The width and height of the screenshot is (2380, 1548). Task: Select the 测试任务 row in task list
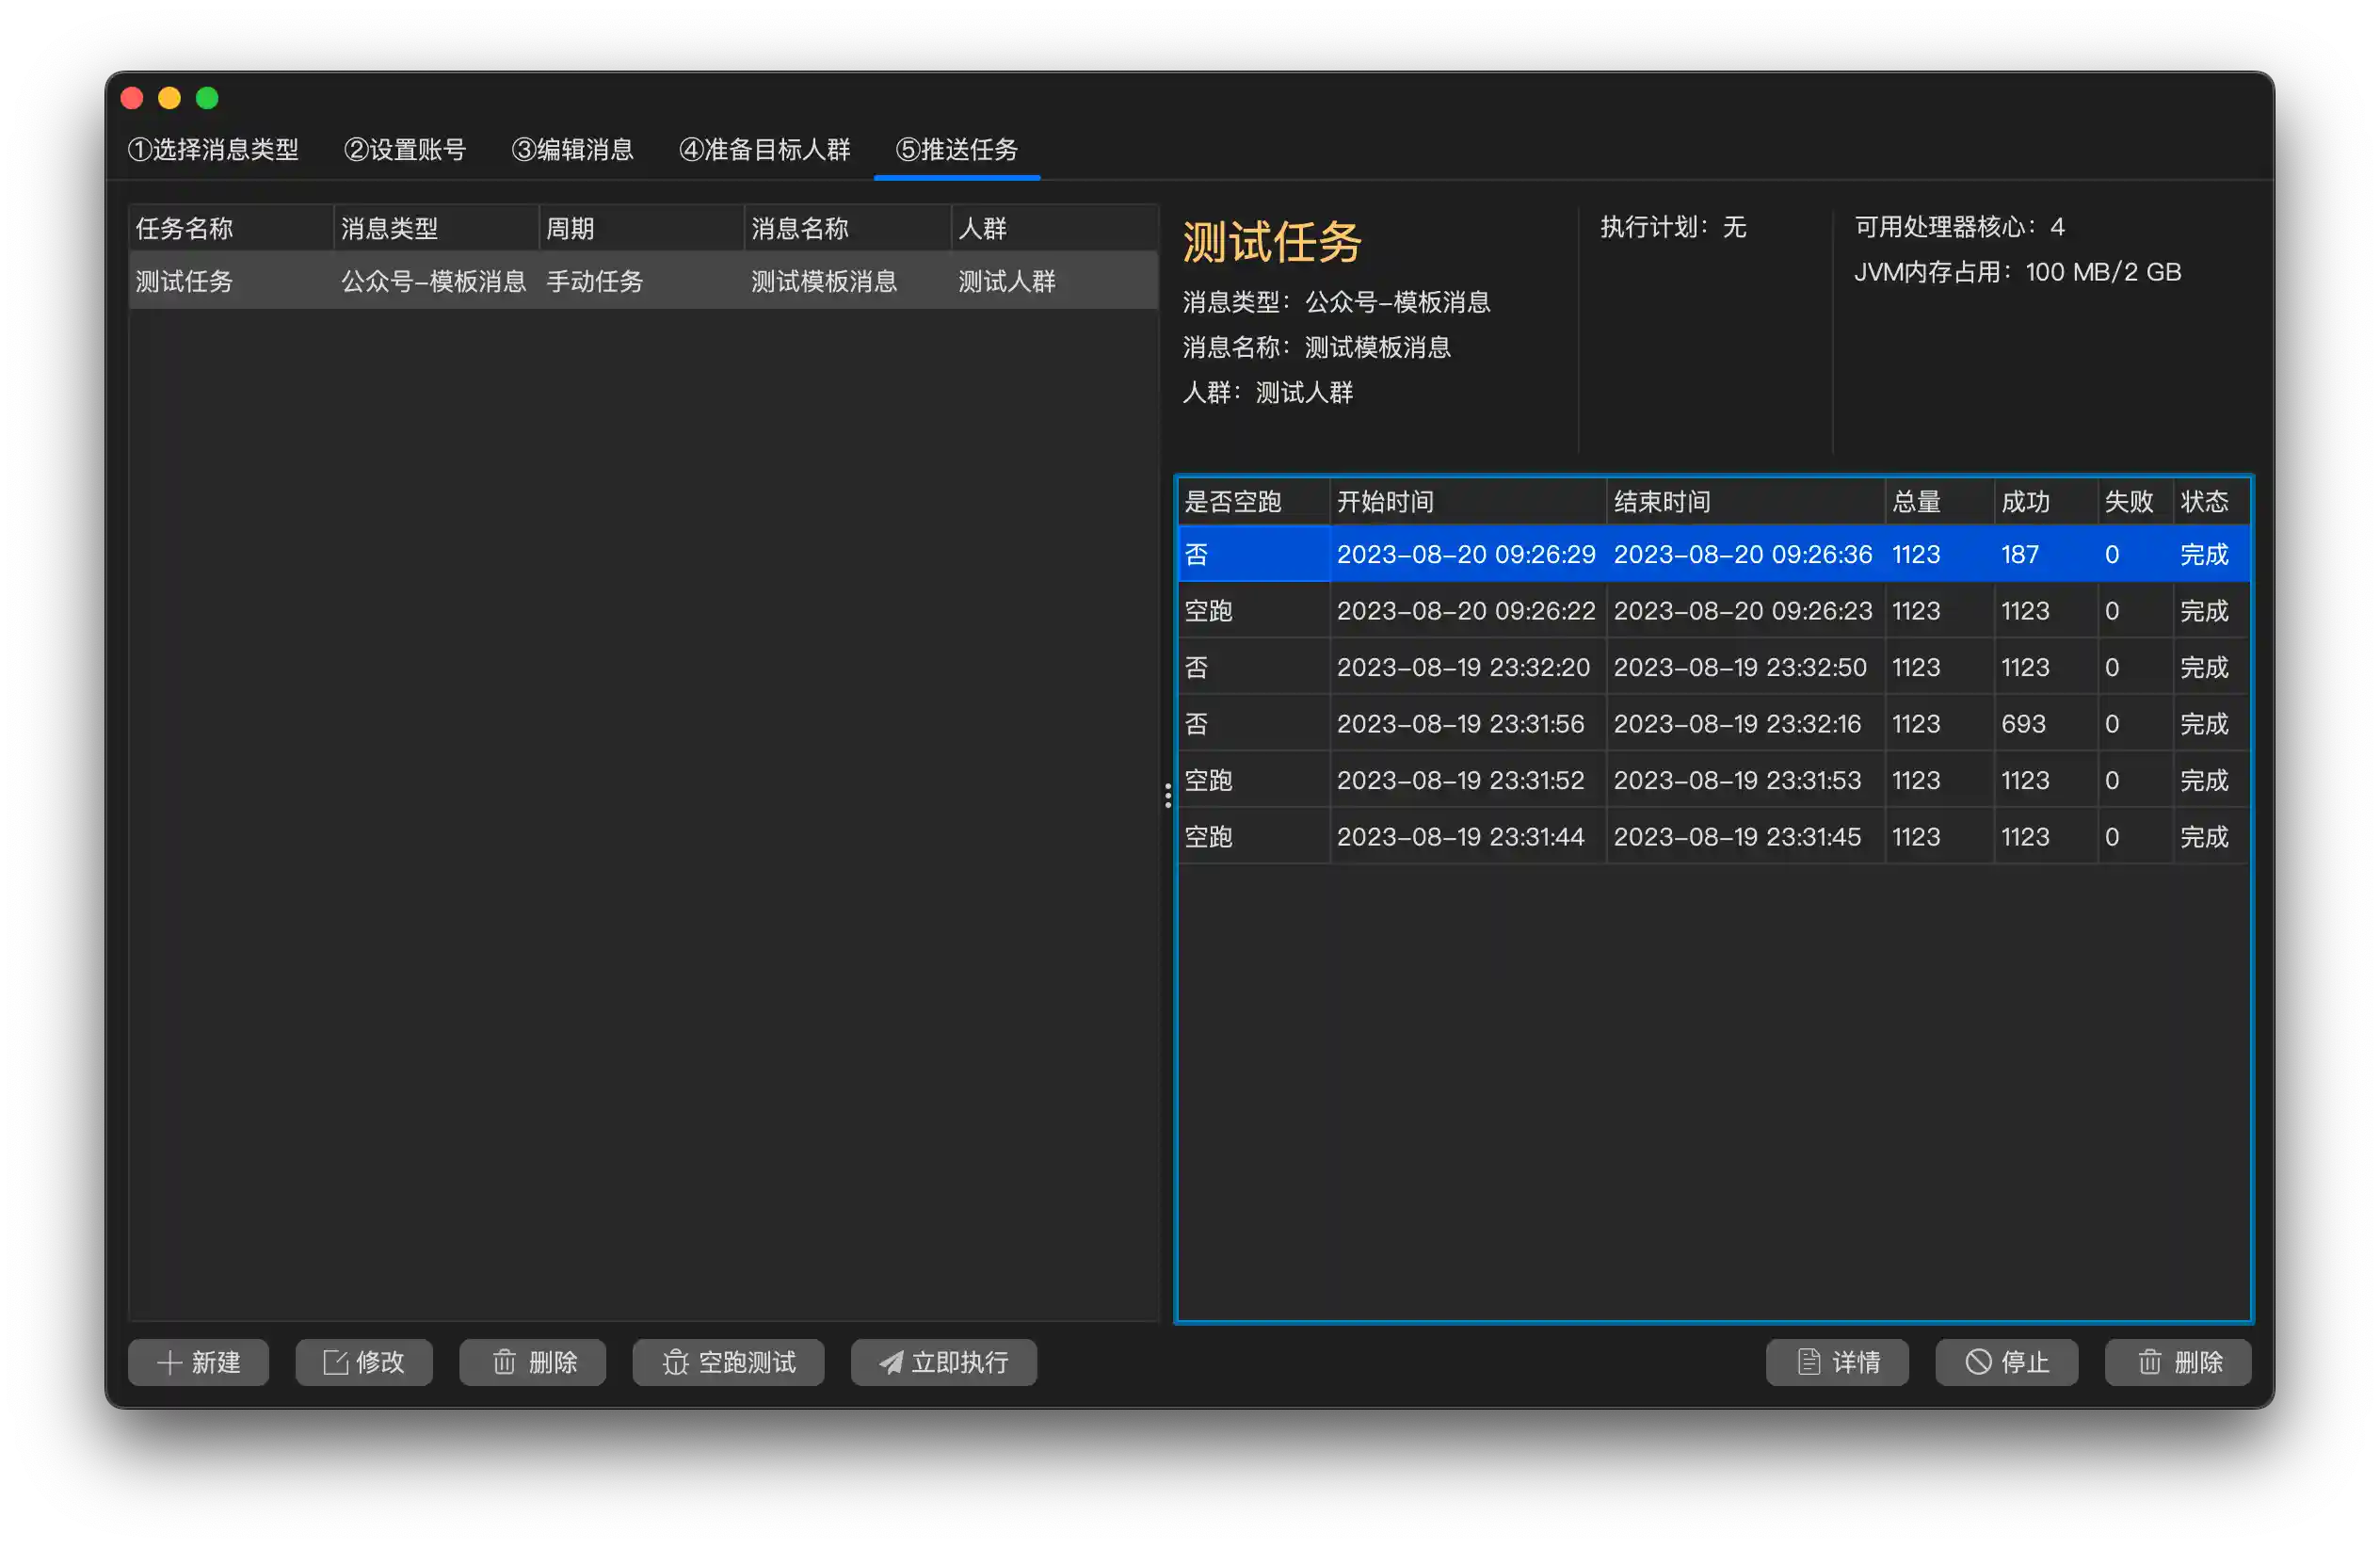[642, 282]
